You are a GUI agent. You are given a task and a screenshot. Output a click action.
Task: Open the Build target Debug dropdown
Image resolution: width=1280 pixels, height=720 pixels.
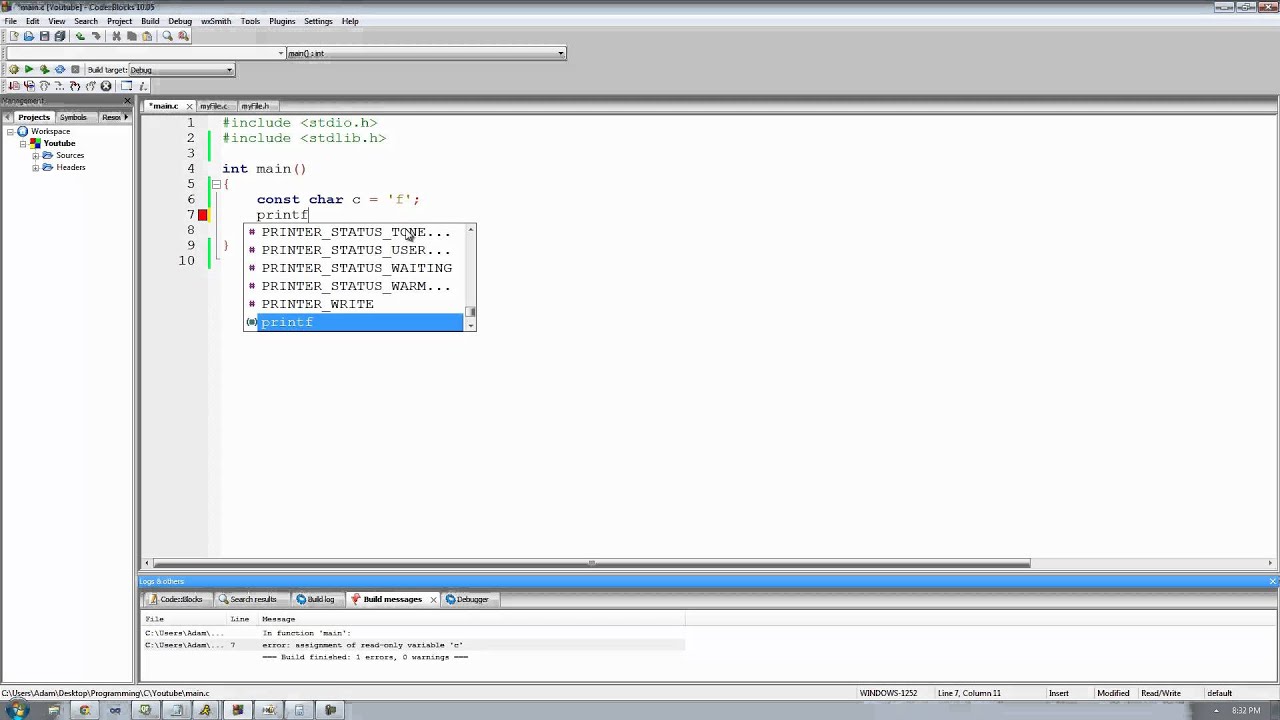181,70
